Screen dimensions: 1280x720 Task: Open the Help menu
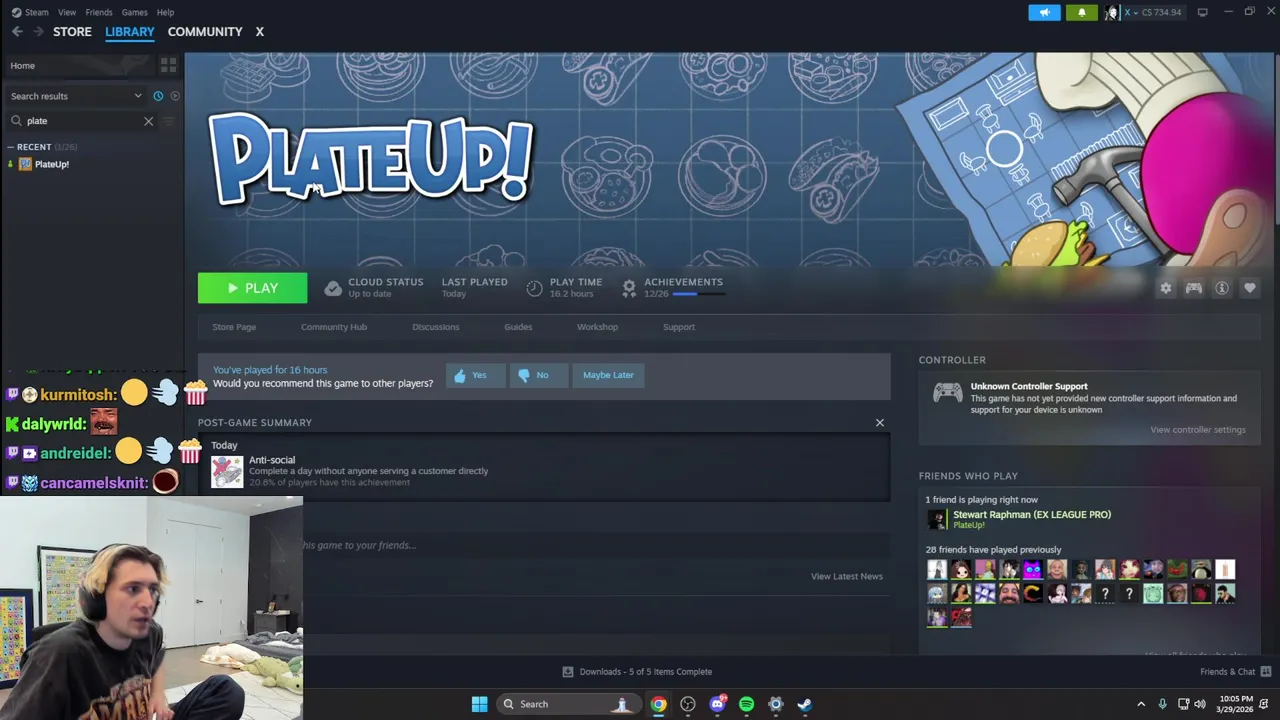click(165, 12)
